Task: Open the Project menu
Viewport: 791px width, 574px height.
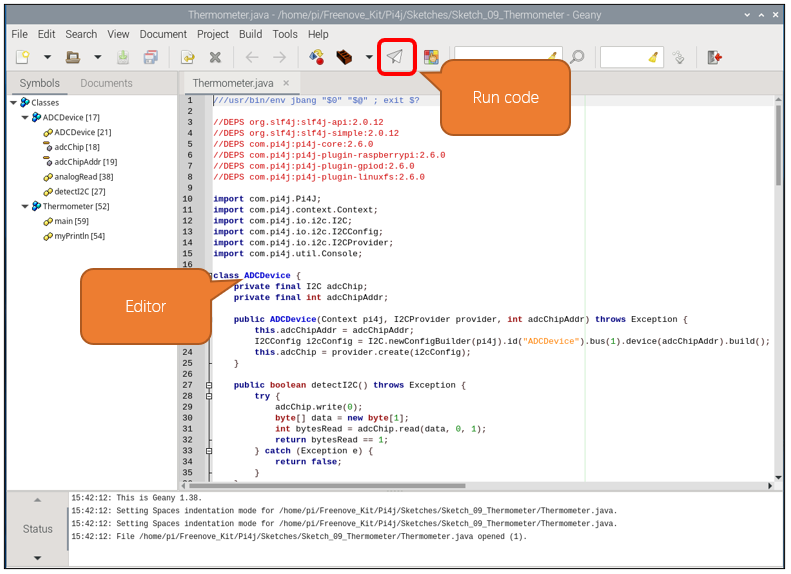Action: (x=213, y=34)
